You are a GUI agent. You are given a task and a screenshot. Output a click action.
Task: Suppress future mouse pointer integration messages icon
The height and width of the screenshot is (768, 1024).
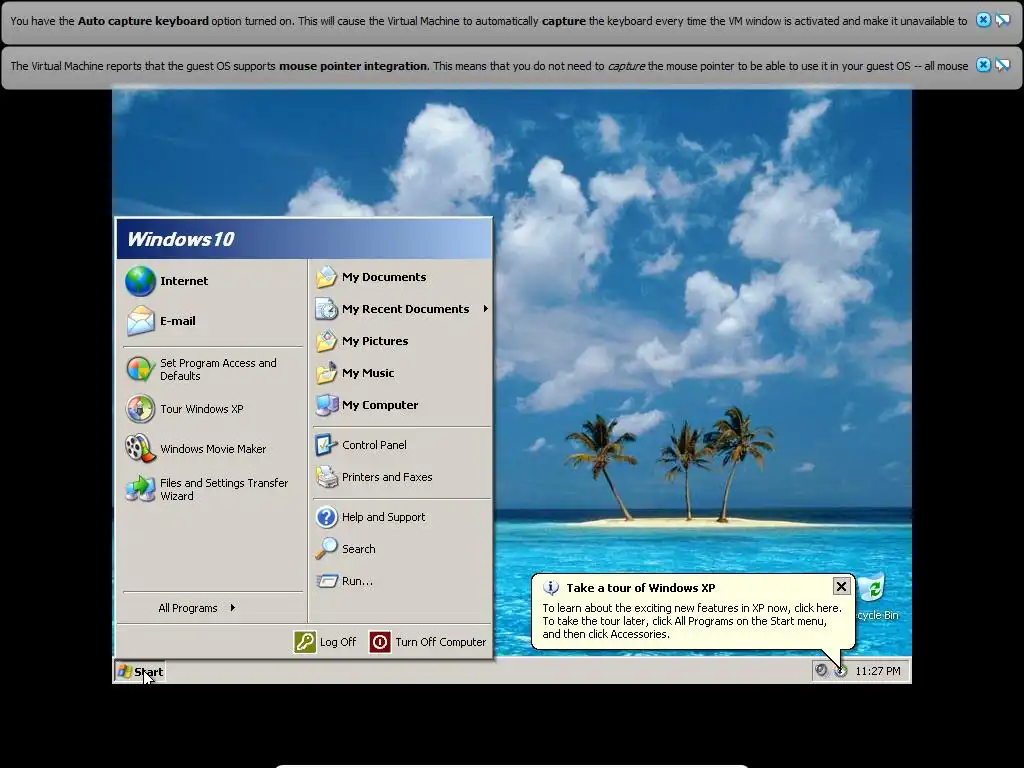pyautogui.click(x=1002, y=65)
